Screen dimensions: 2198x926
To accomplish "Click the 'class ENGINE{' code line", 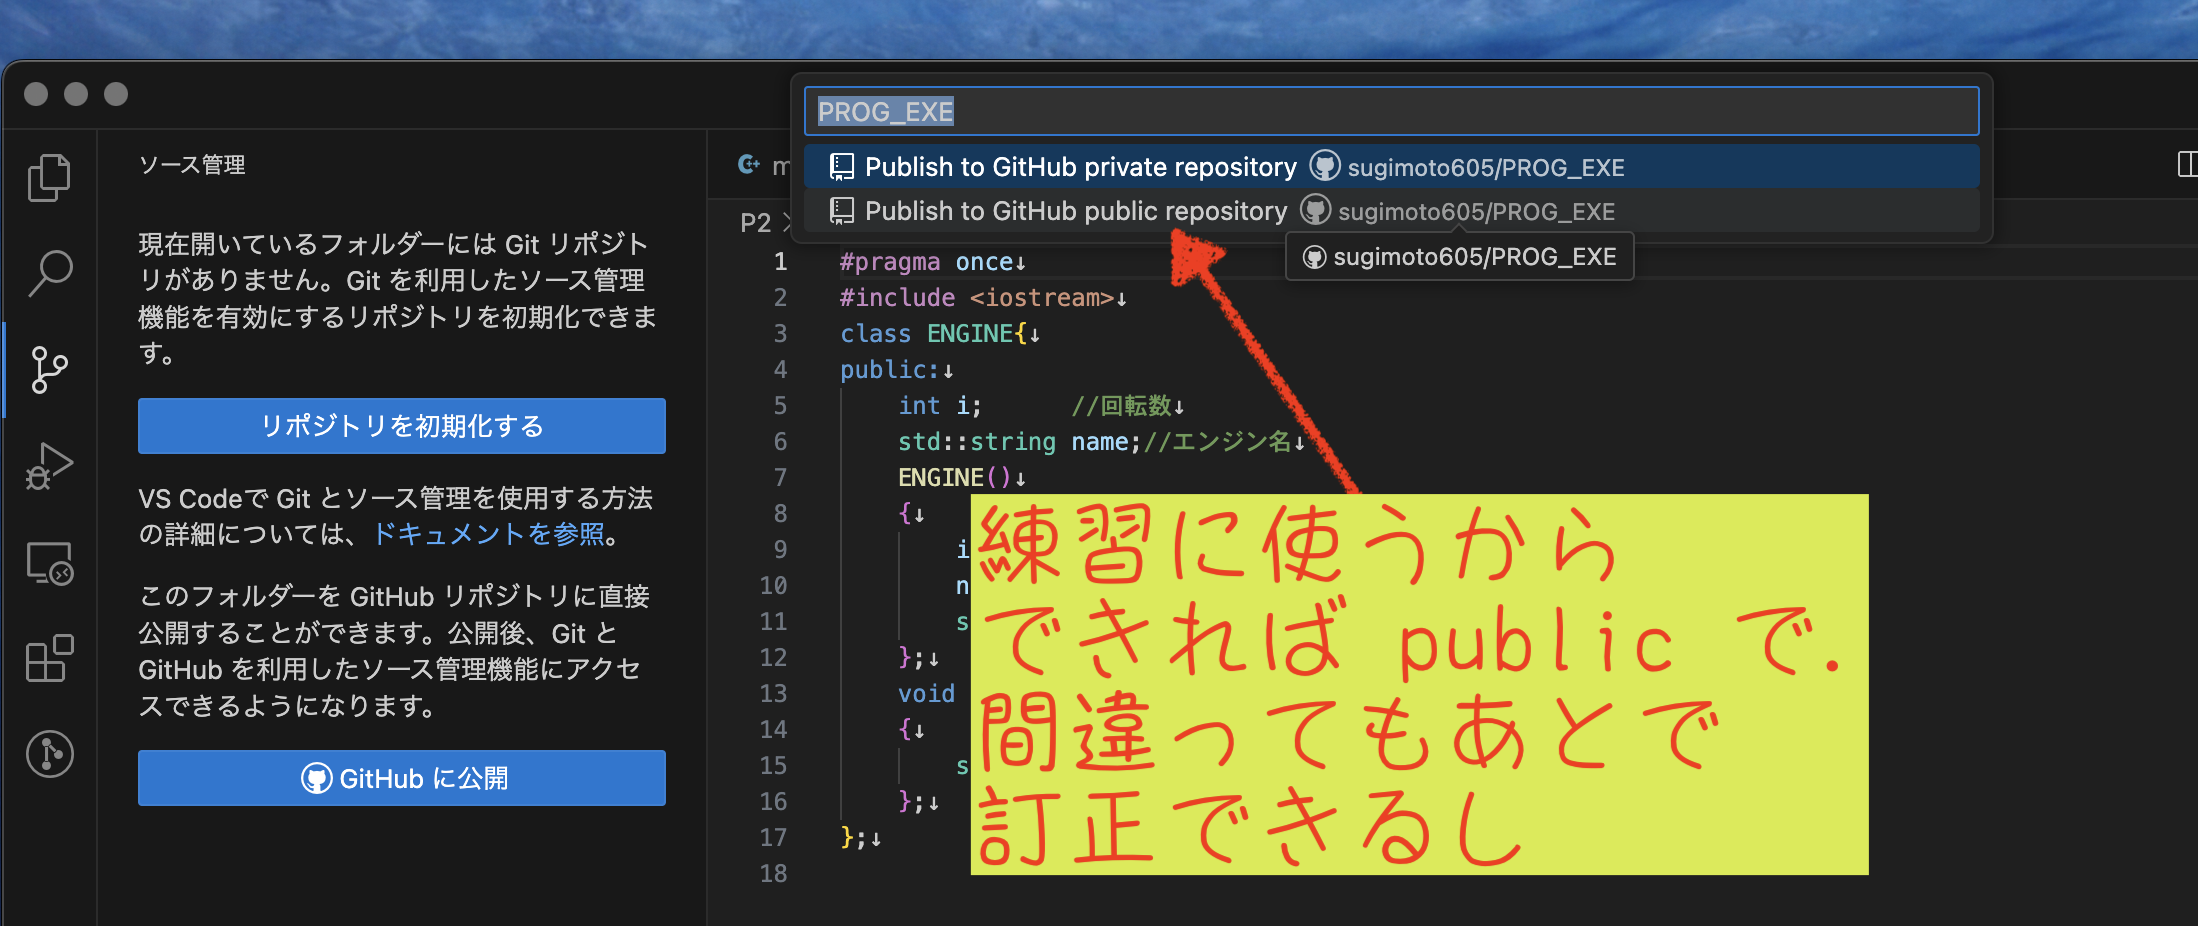I will [933, 334].
